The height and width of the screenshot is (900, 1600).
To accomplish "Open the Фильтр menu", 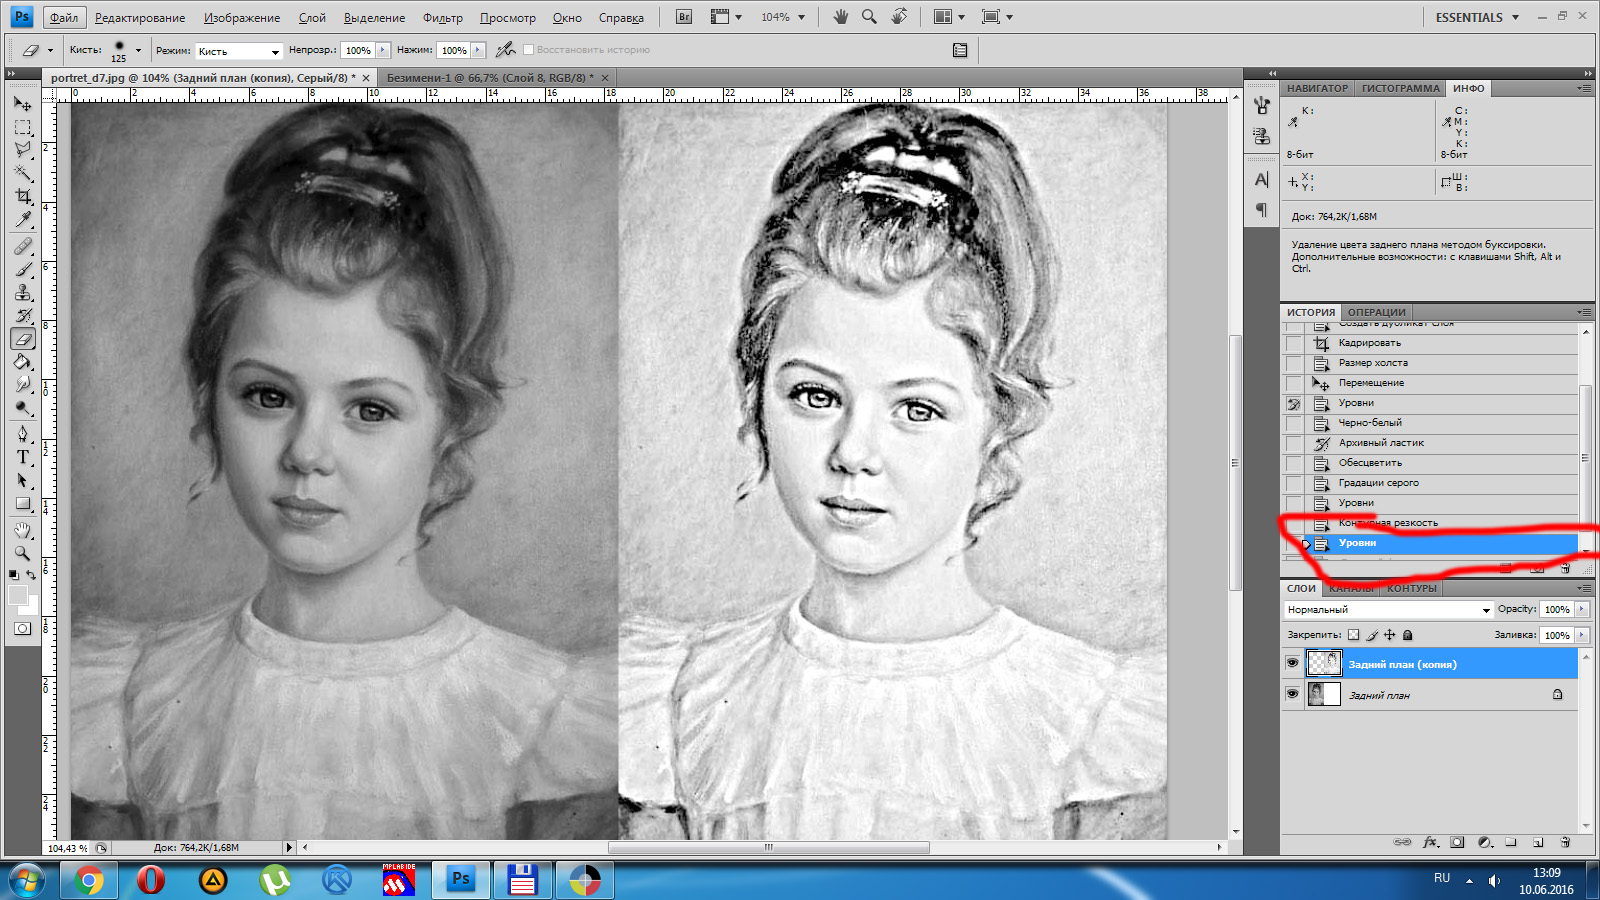I will [x=442, y=18].
